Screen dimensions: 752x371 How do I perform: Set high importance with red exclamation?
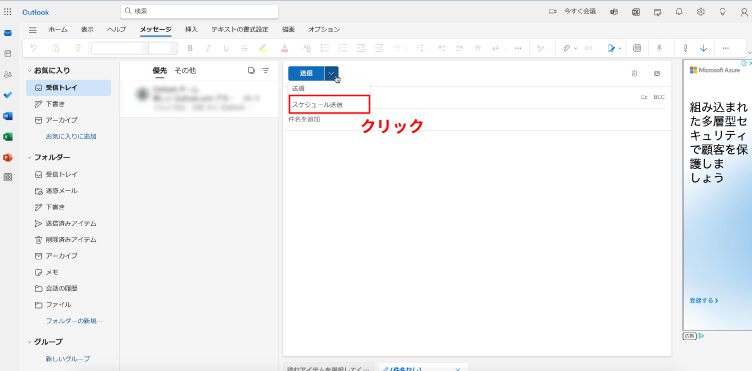point(685,48)
